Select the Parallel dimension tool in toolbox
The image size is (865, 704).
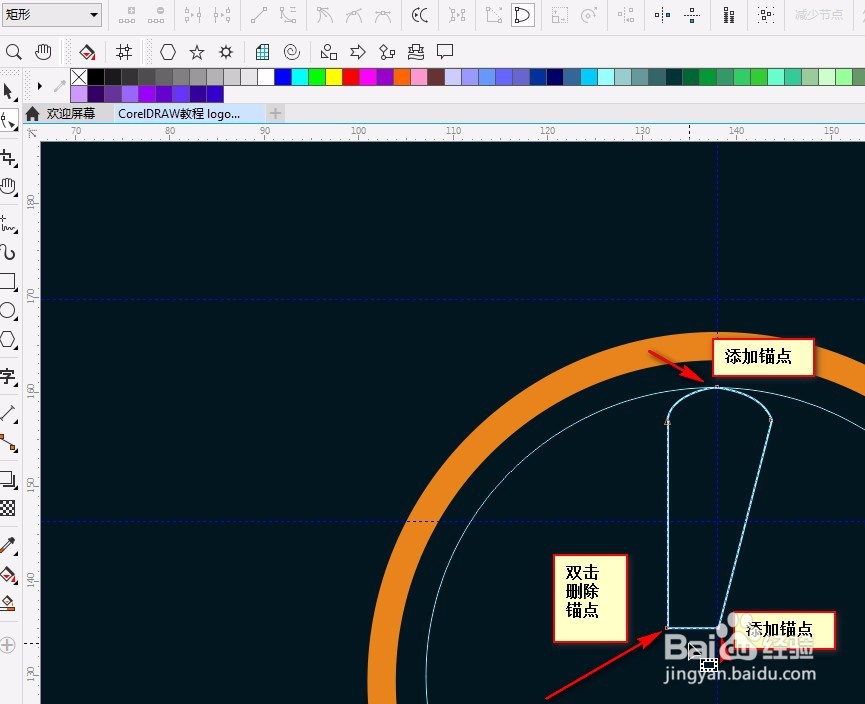click(x=9, y=413)
